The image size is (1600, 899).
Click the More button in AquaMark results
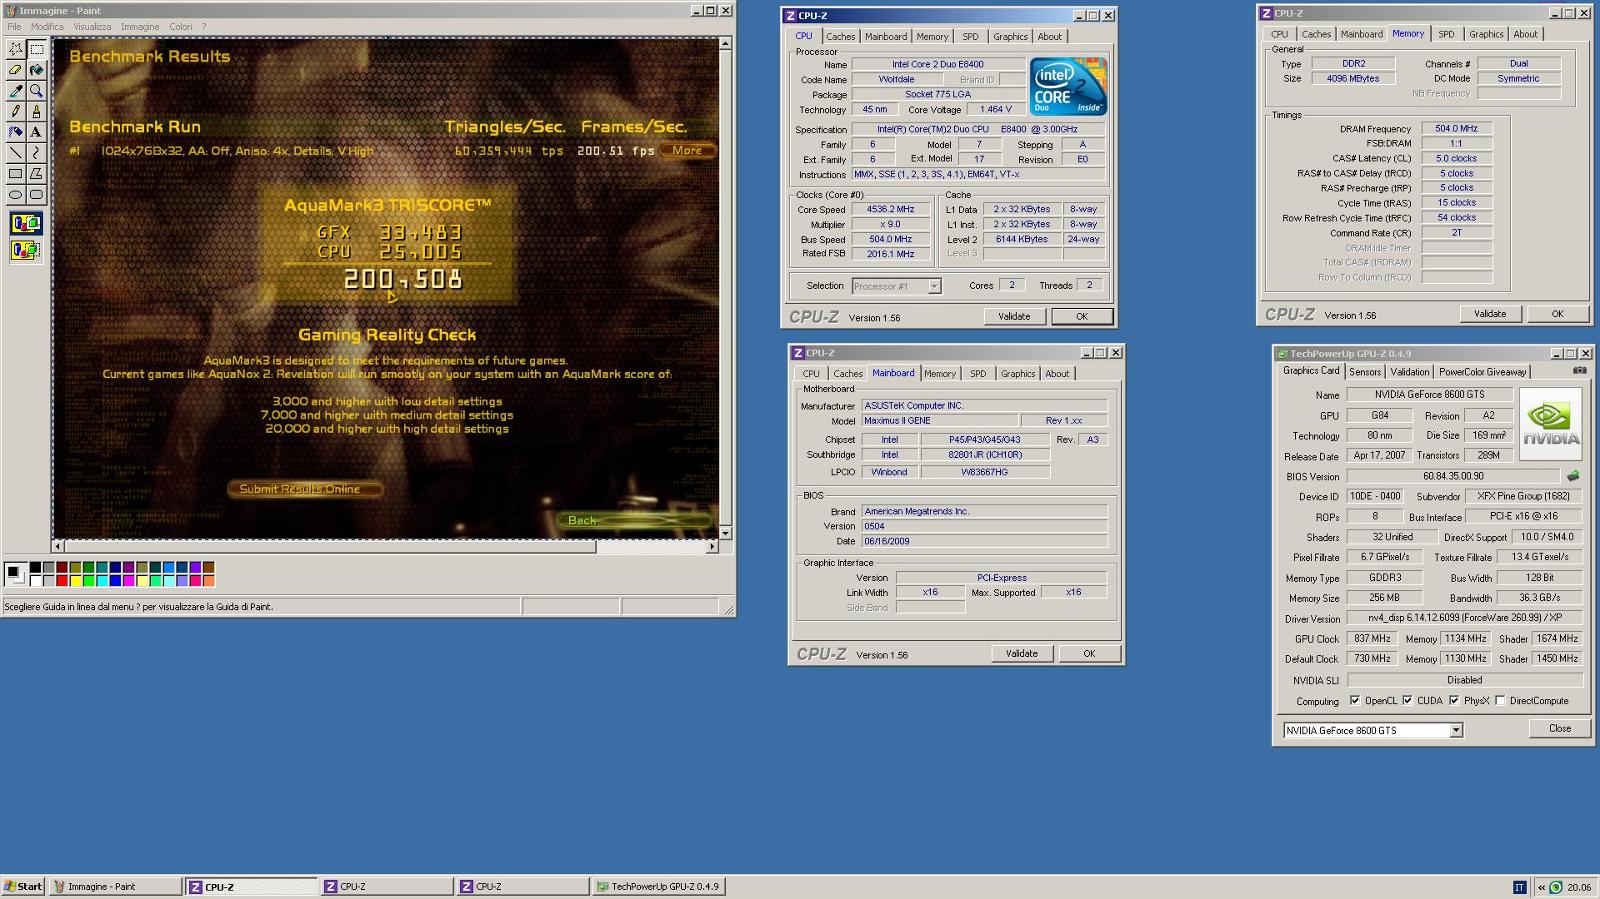687,151
